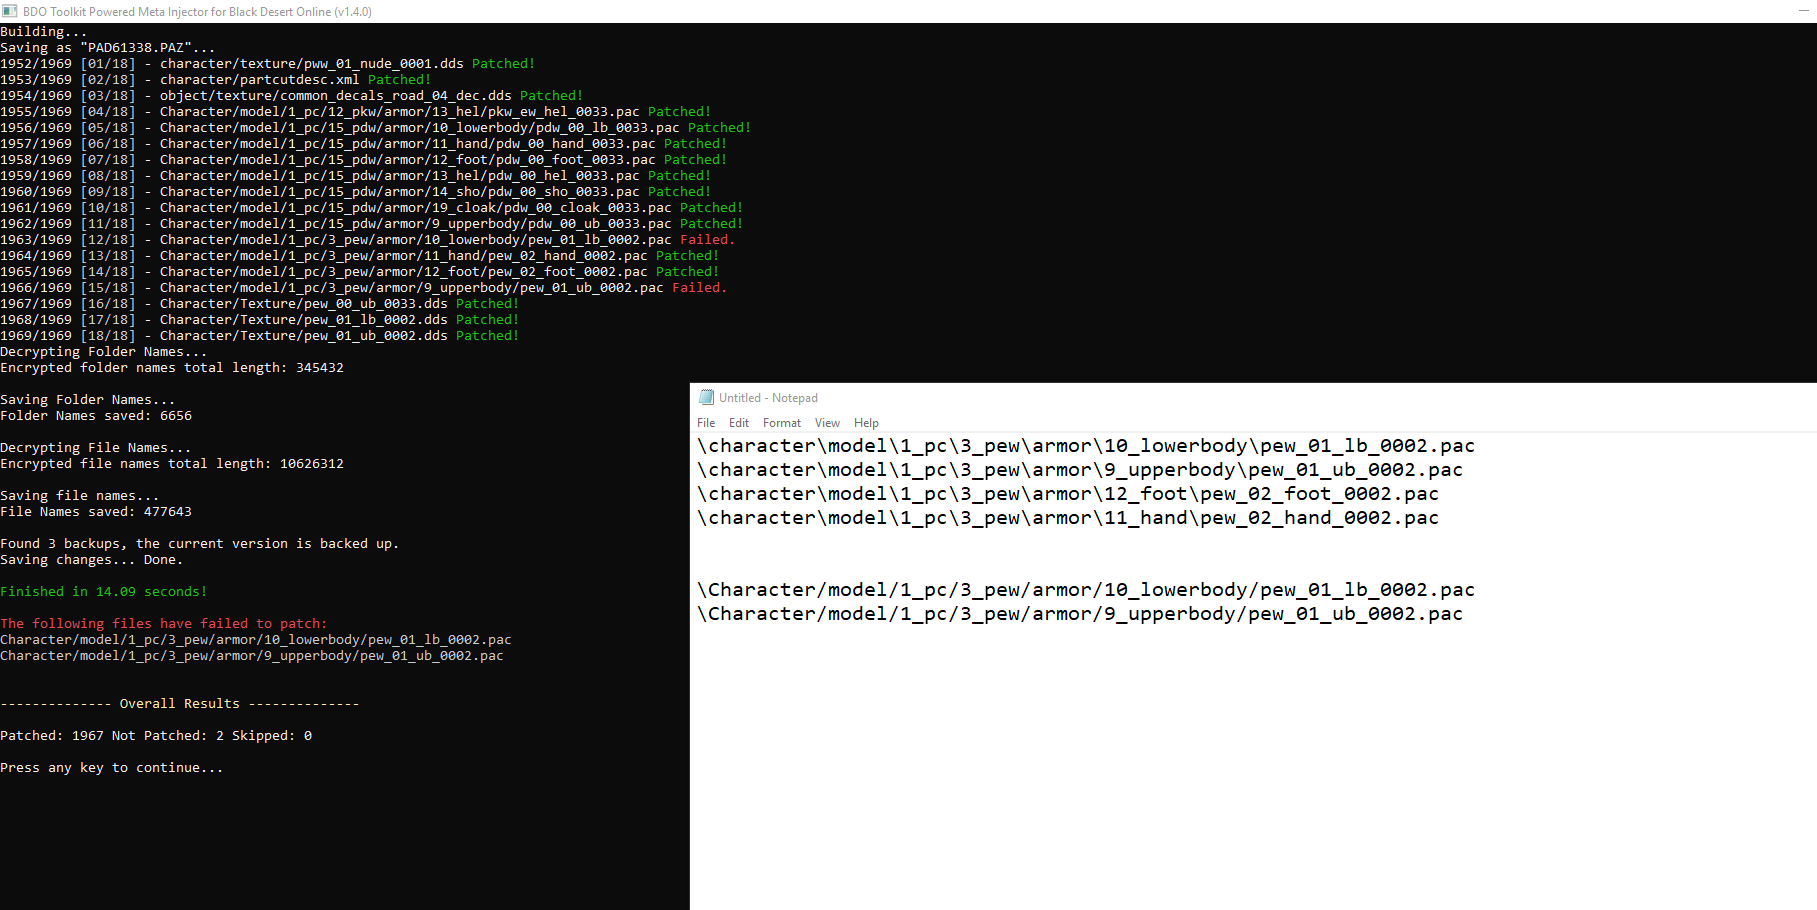Screen dimensions: 1817x910
Task: Click the red 'failed to patch' heading in console
Action: click(163, 624)
